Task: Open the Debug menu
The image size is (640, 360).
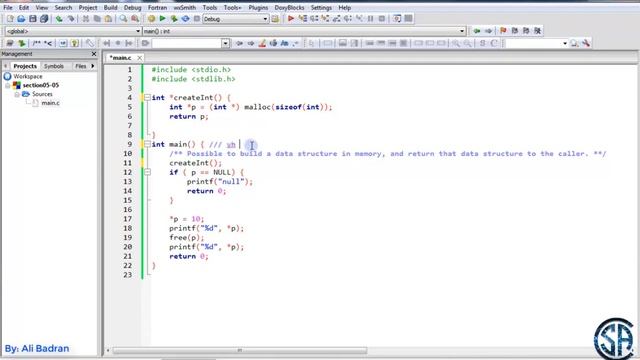Action: [x=133, y=7]
